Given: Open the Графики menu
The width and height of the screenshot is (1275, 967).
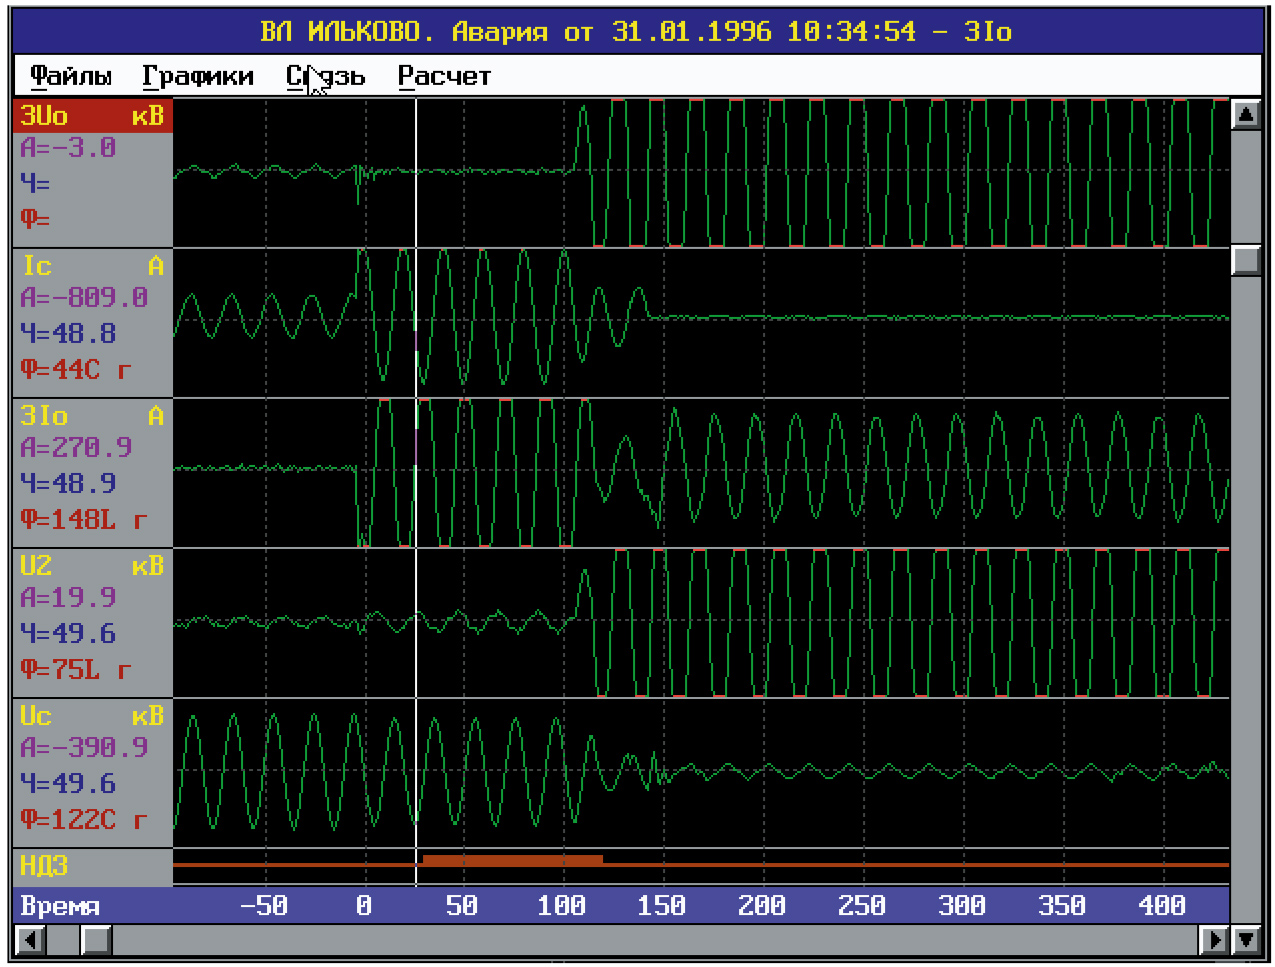Looking at the screenshot, I should 198,76.
